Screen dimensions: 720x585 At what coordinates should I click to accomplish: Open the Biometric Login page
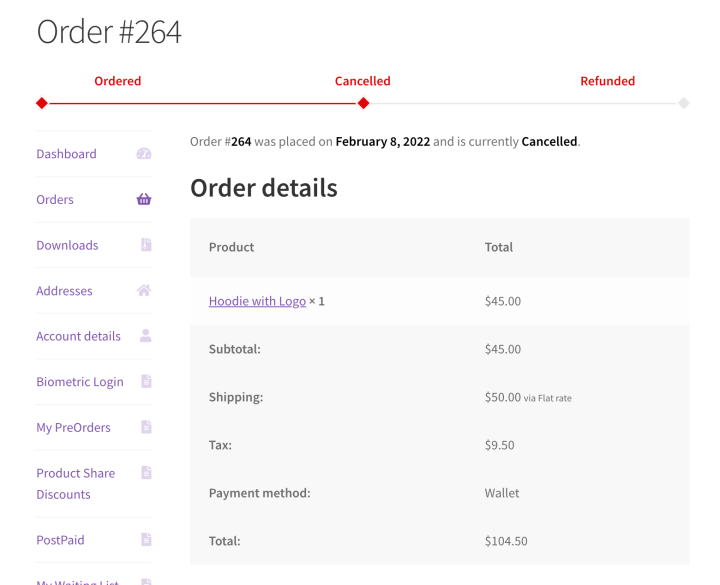pyautogui.click(x=80, y=382)
